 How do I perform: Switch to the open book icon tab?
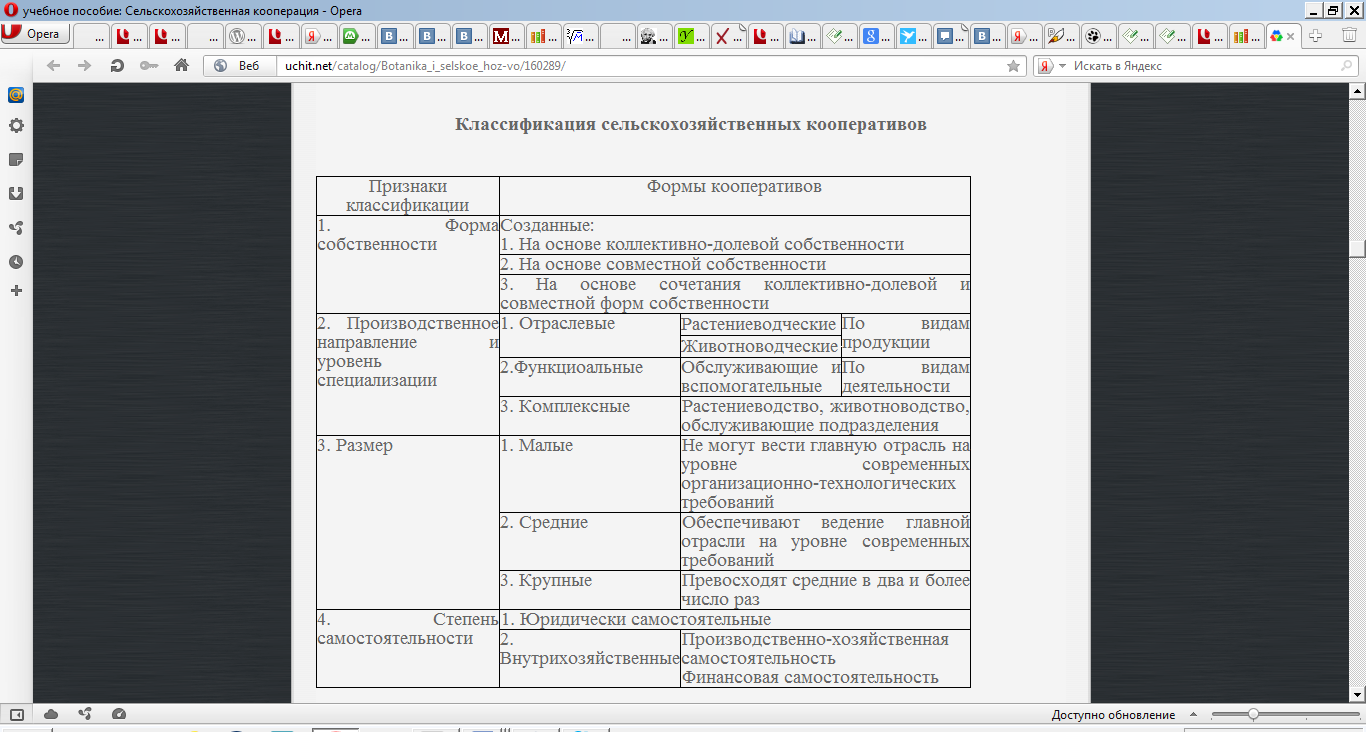[805, 36]
